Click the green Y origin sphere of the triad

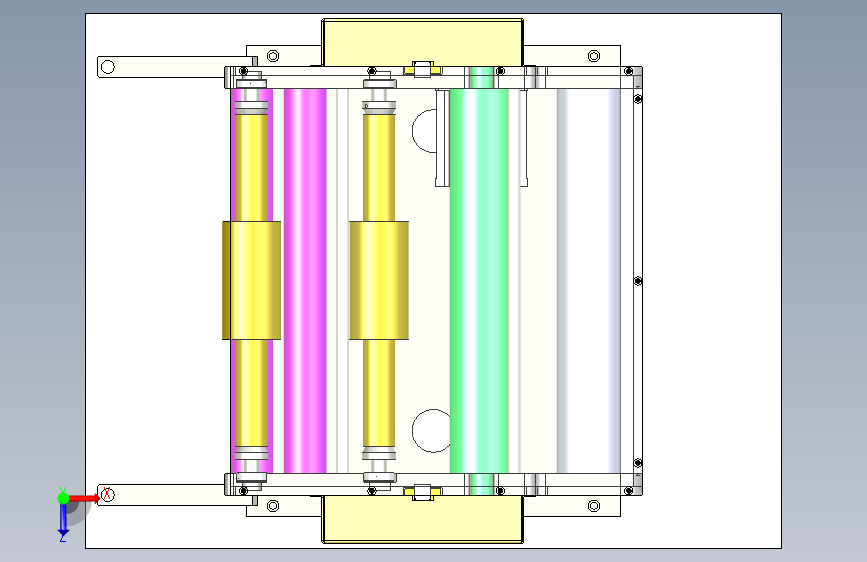point(63,498)
